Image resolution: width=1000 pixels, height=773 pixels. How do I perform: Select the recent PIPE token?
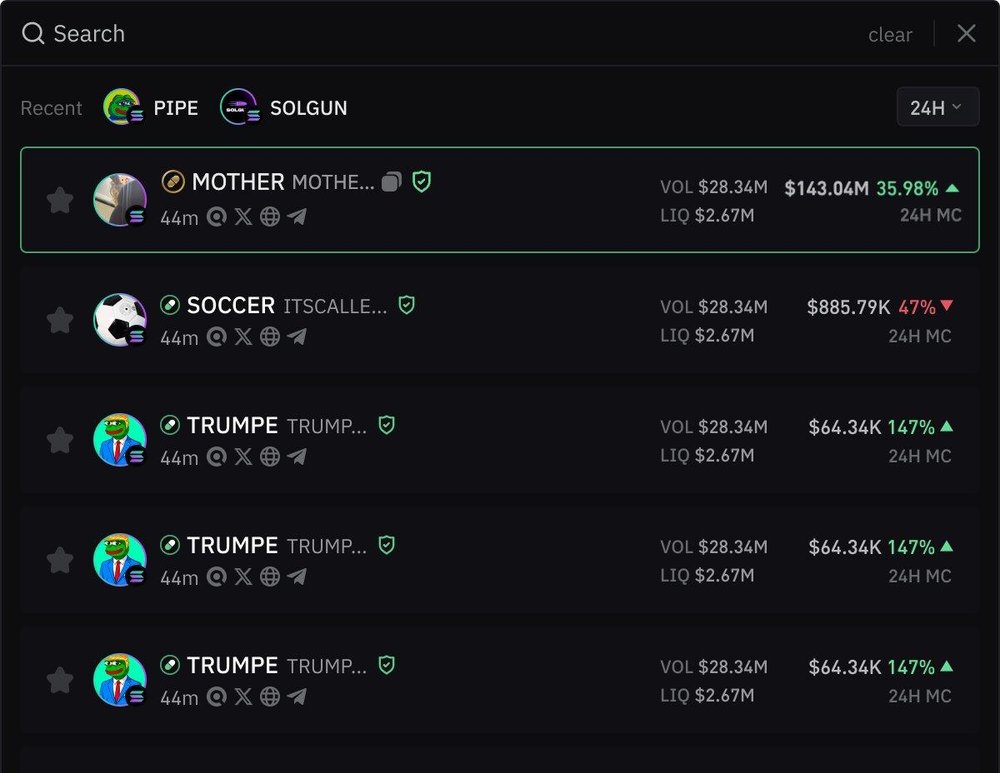pyautogui.click(x=152, y=107)
